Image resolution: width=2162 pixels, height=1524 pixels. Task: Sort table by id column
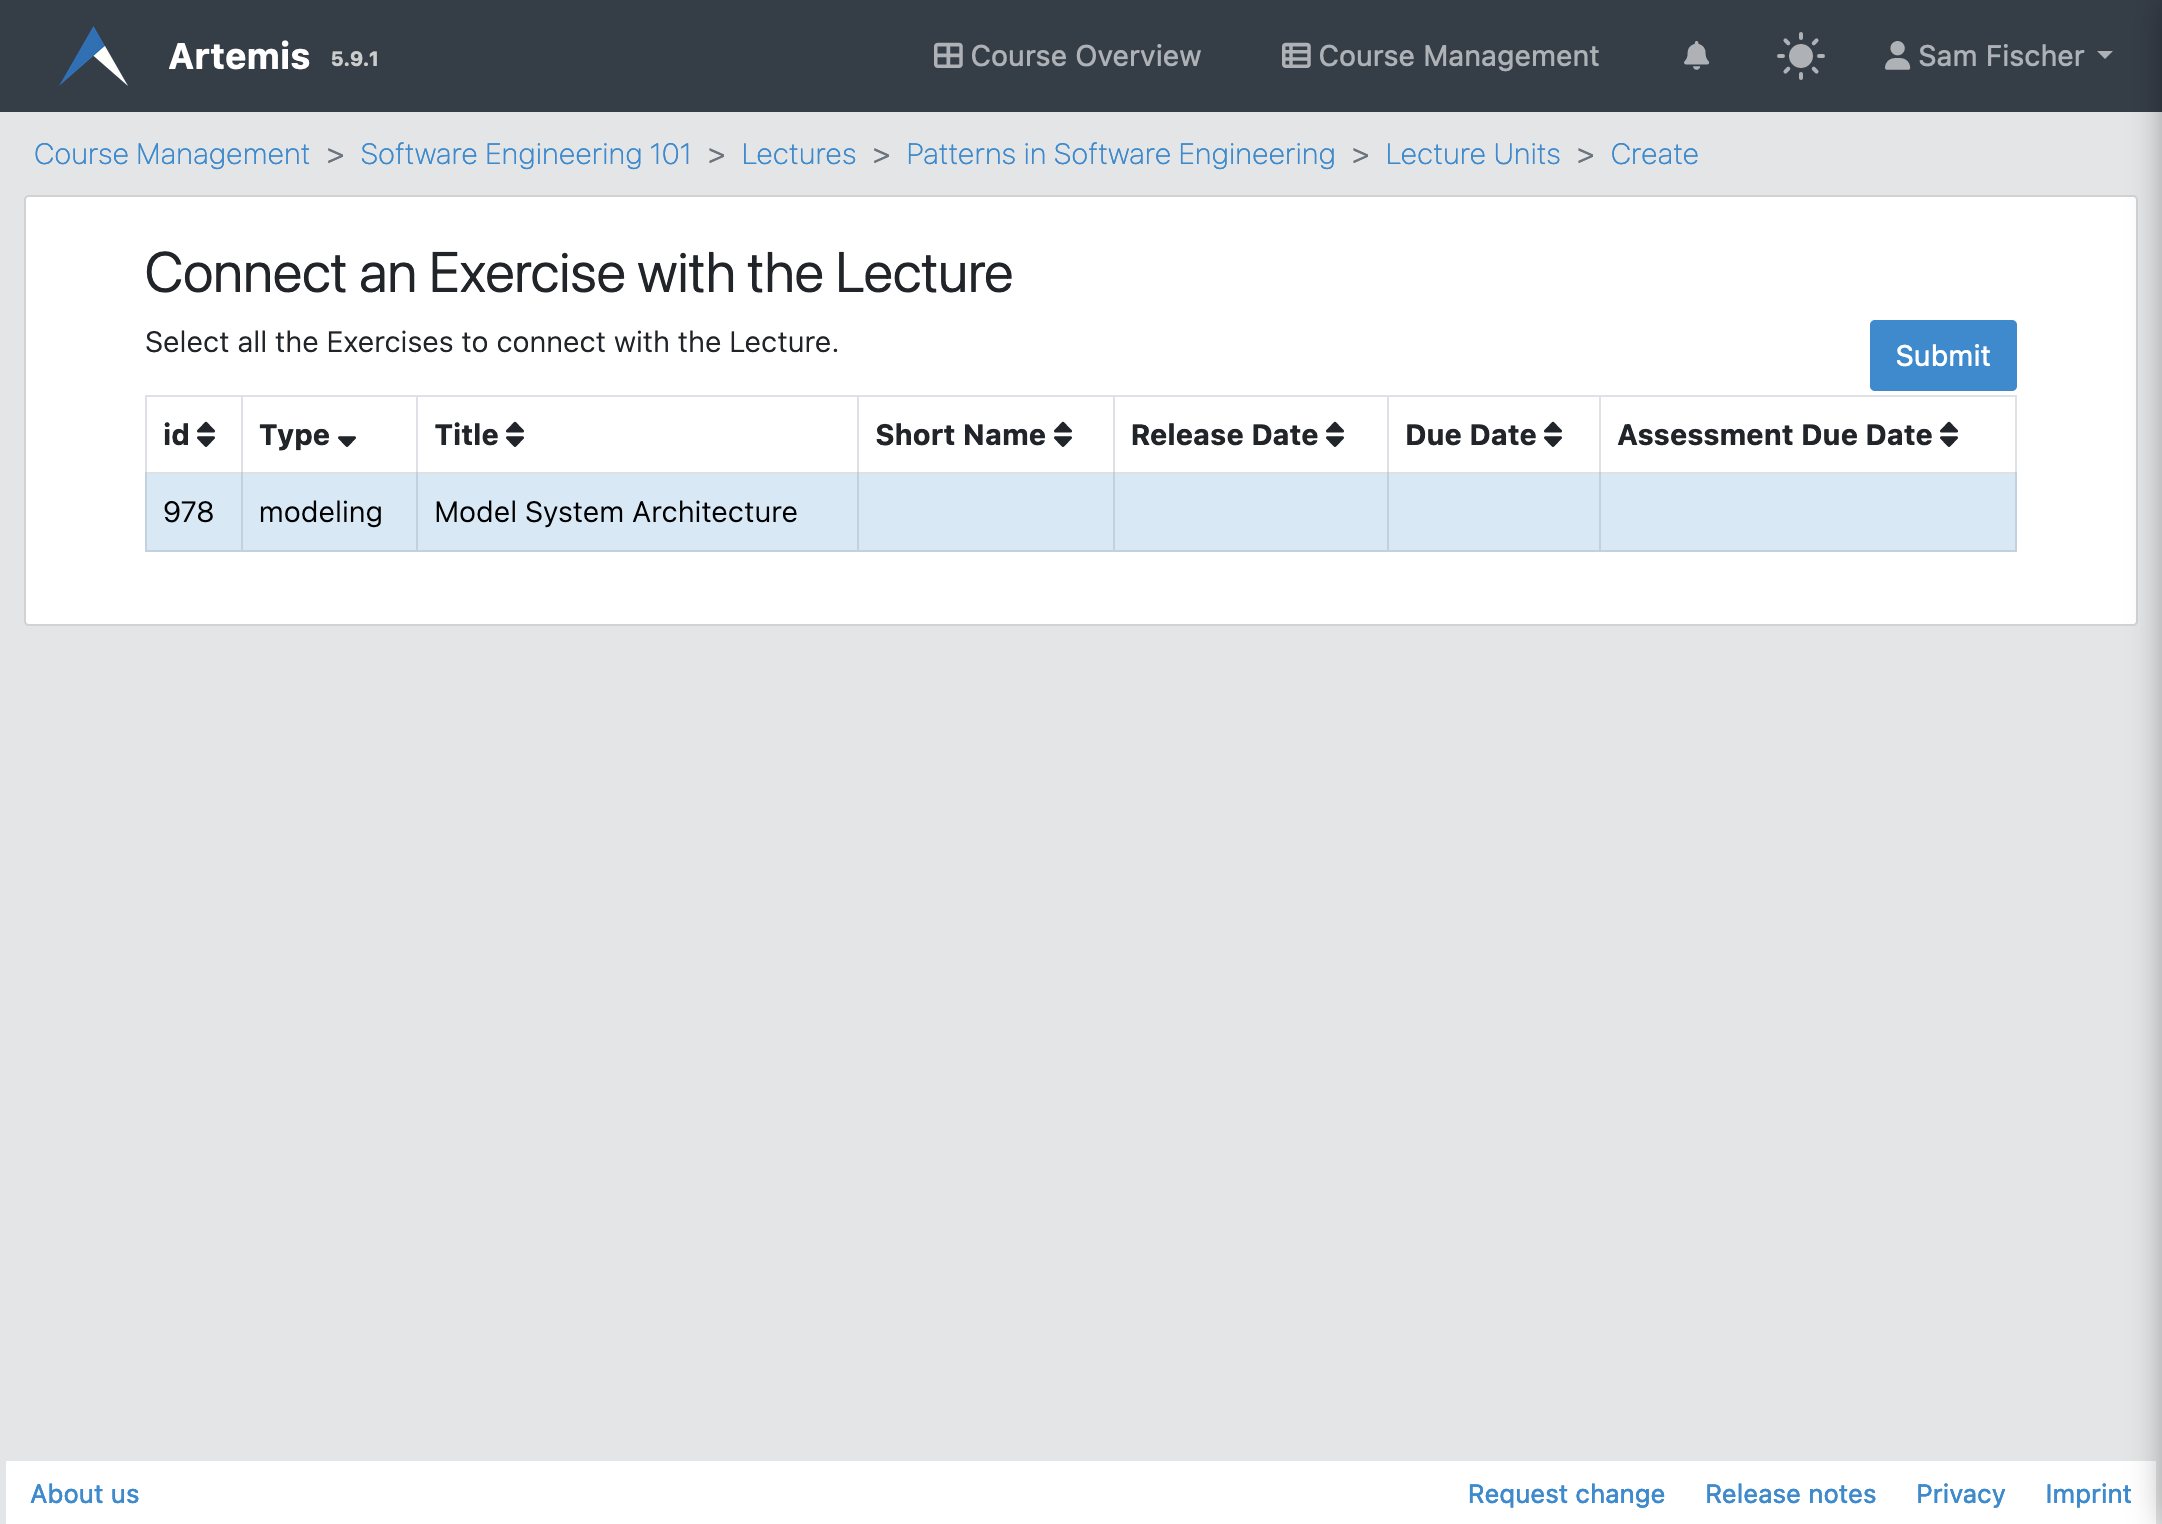pos(190,435)
